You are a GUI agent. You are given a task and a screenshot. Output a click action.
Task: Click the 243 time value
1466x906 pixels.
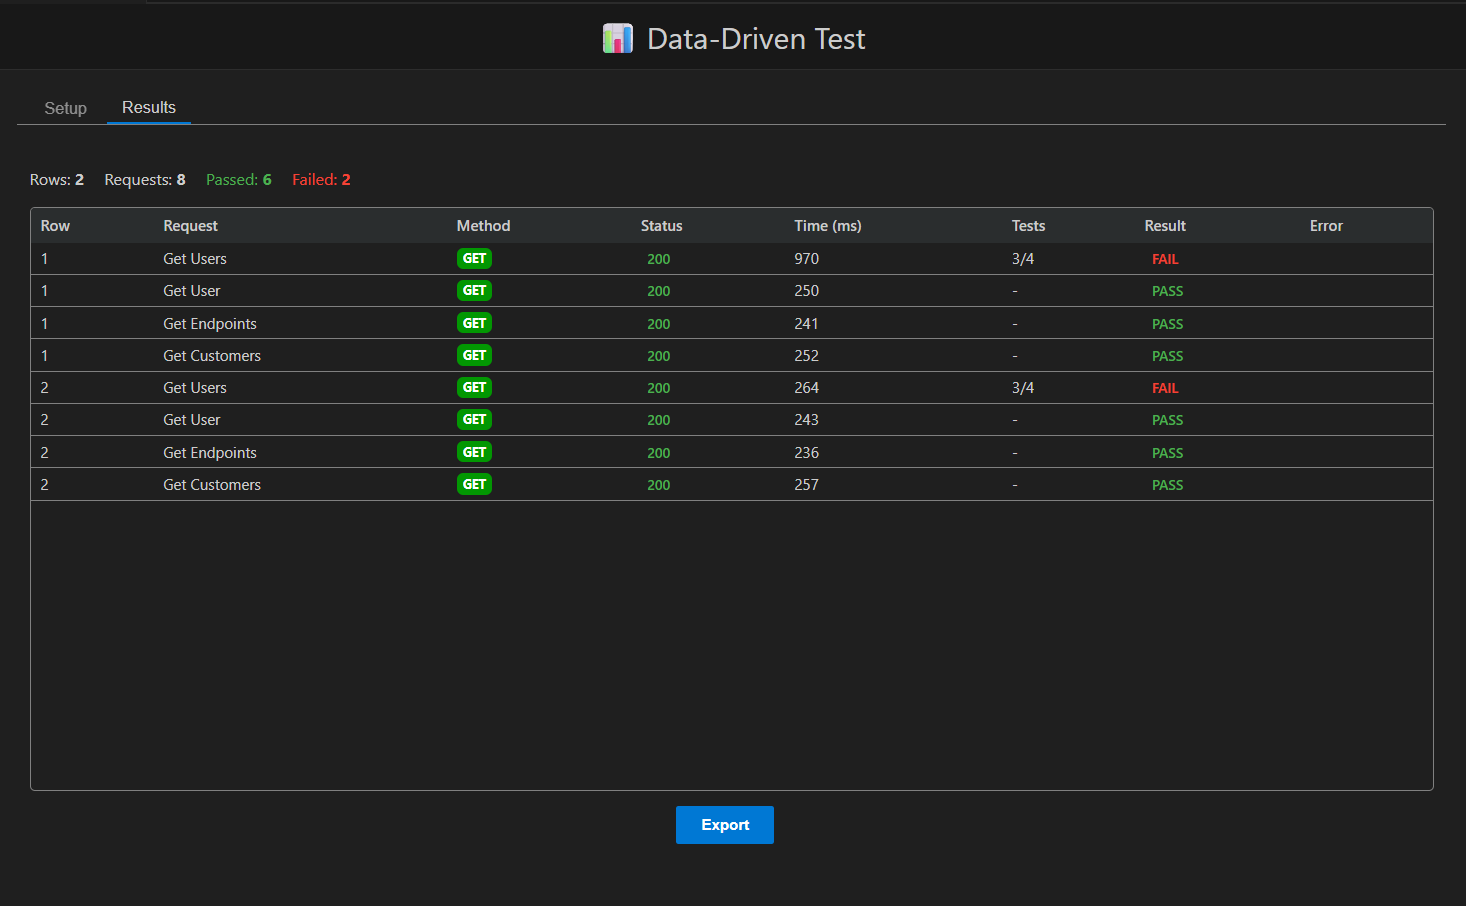pos(807,420)
